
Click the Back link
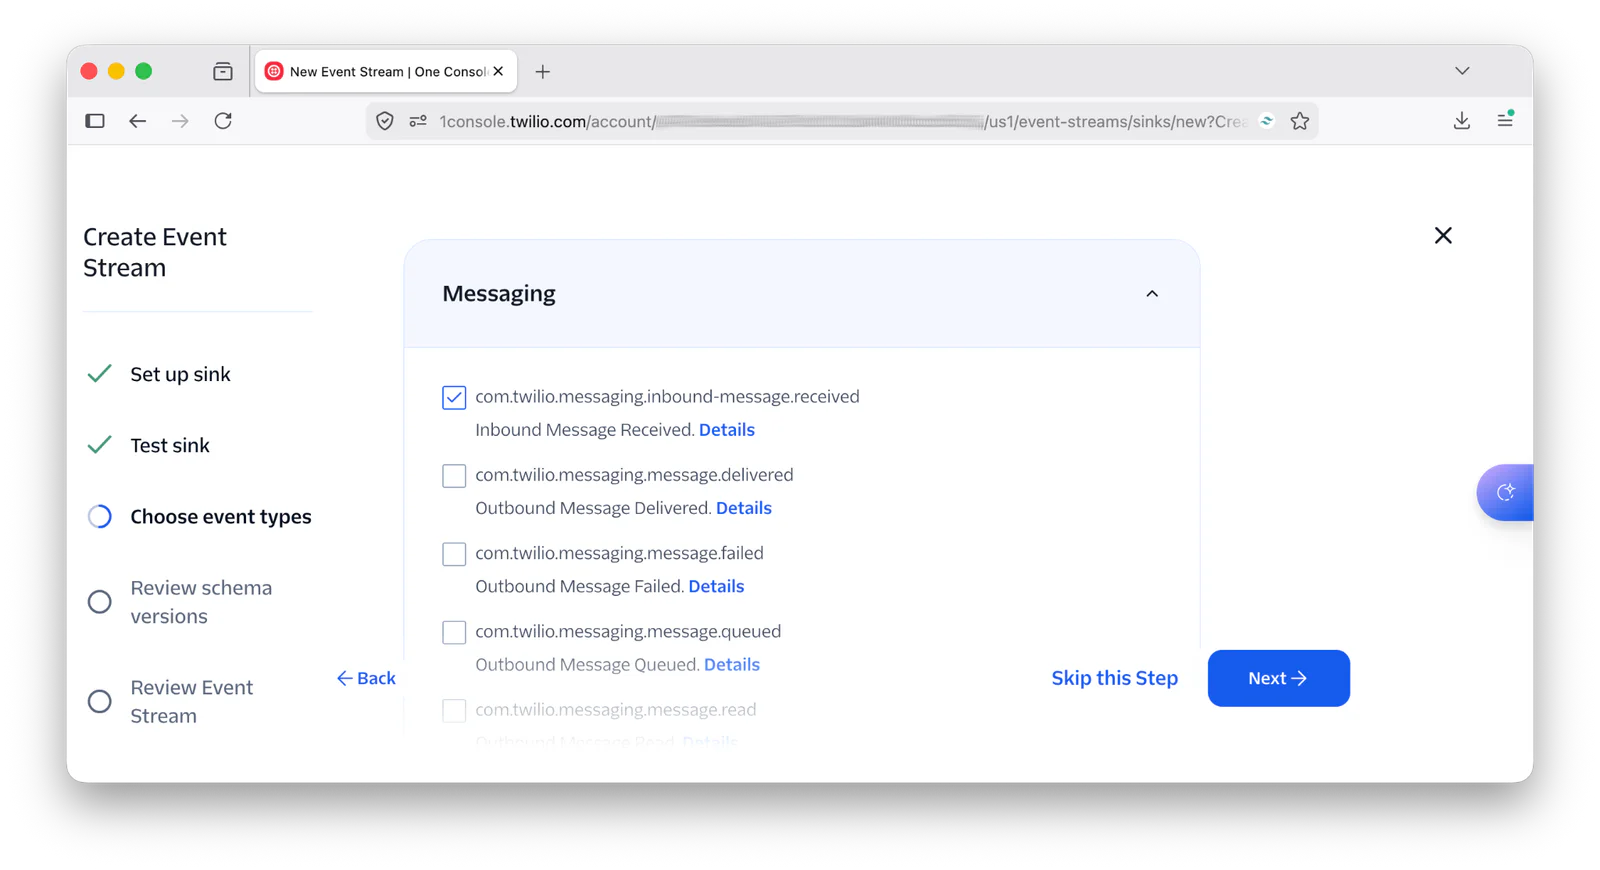point(366,678)
